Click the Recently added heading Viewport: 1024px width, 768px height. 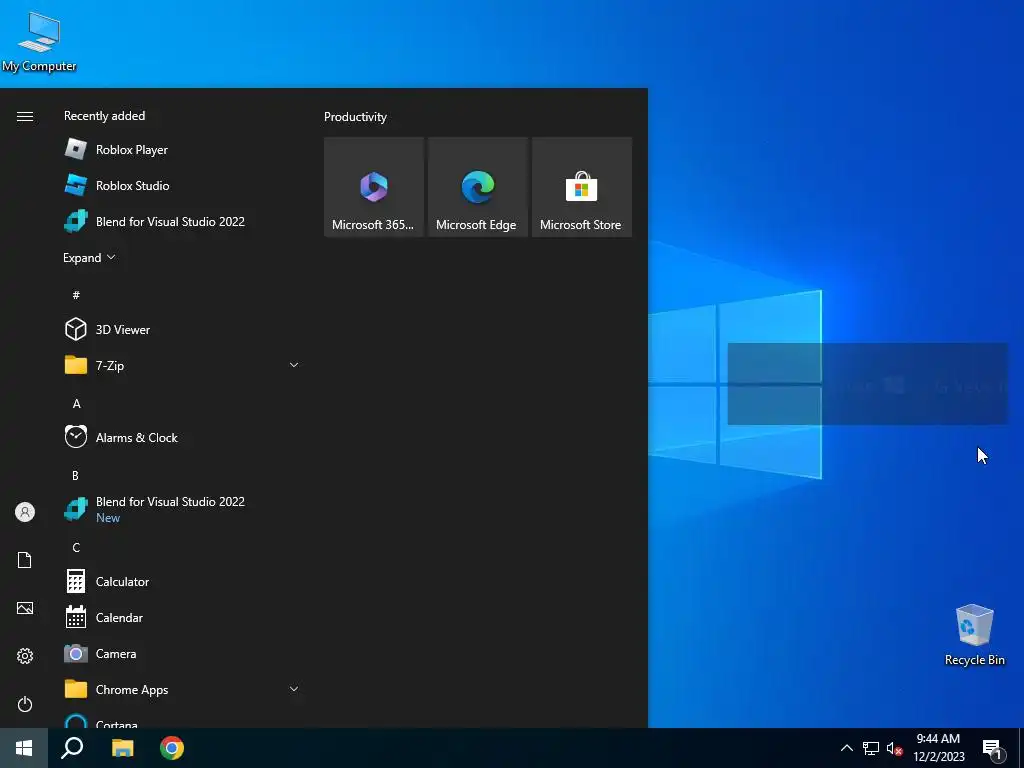click(x=104, y=116)
